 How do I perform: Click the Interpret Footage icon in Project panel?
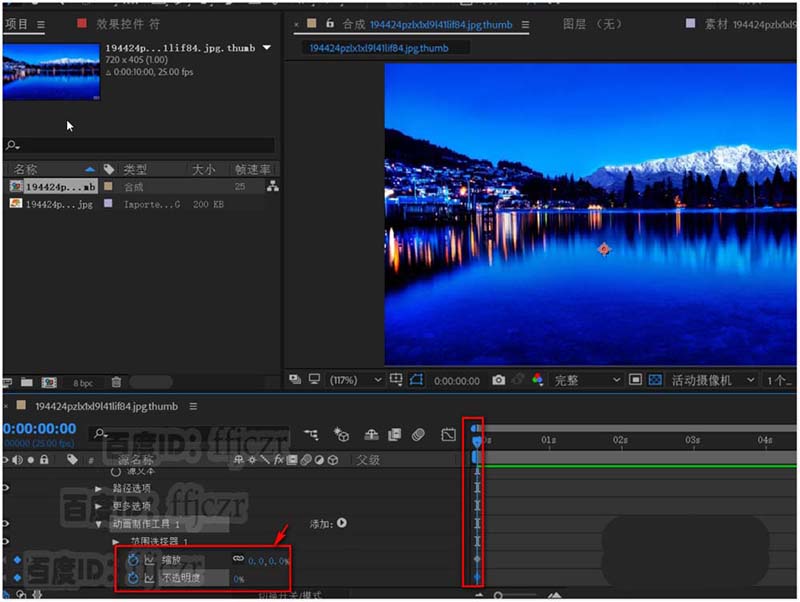pos(7,382)
